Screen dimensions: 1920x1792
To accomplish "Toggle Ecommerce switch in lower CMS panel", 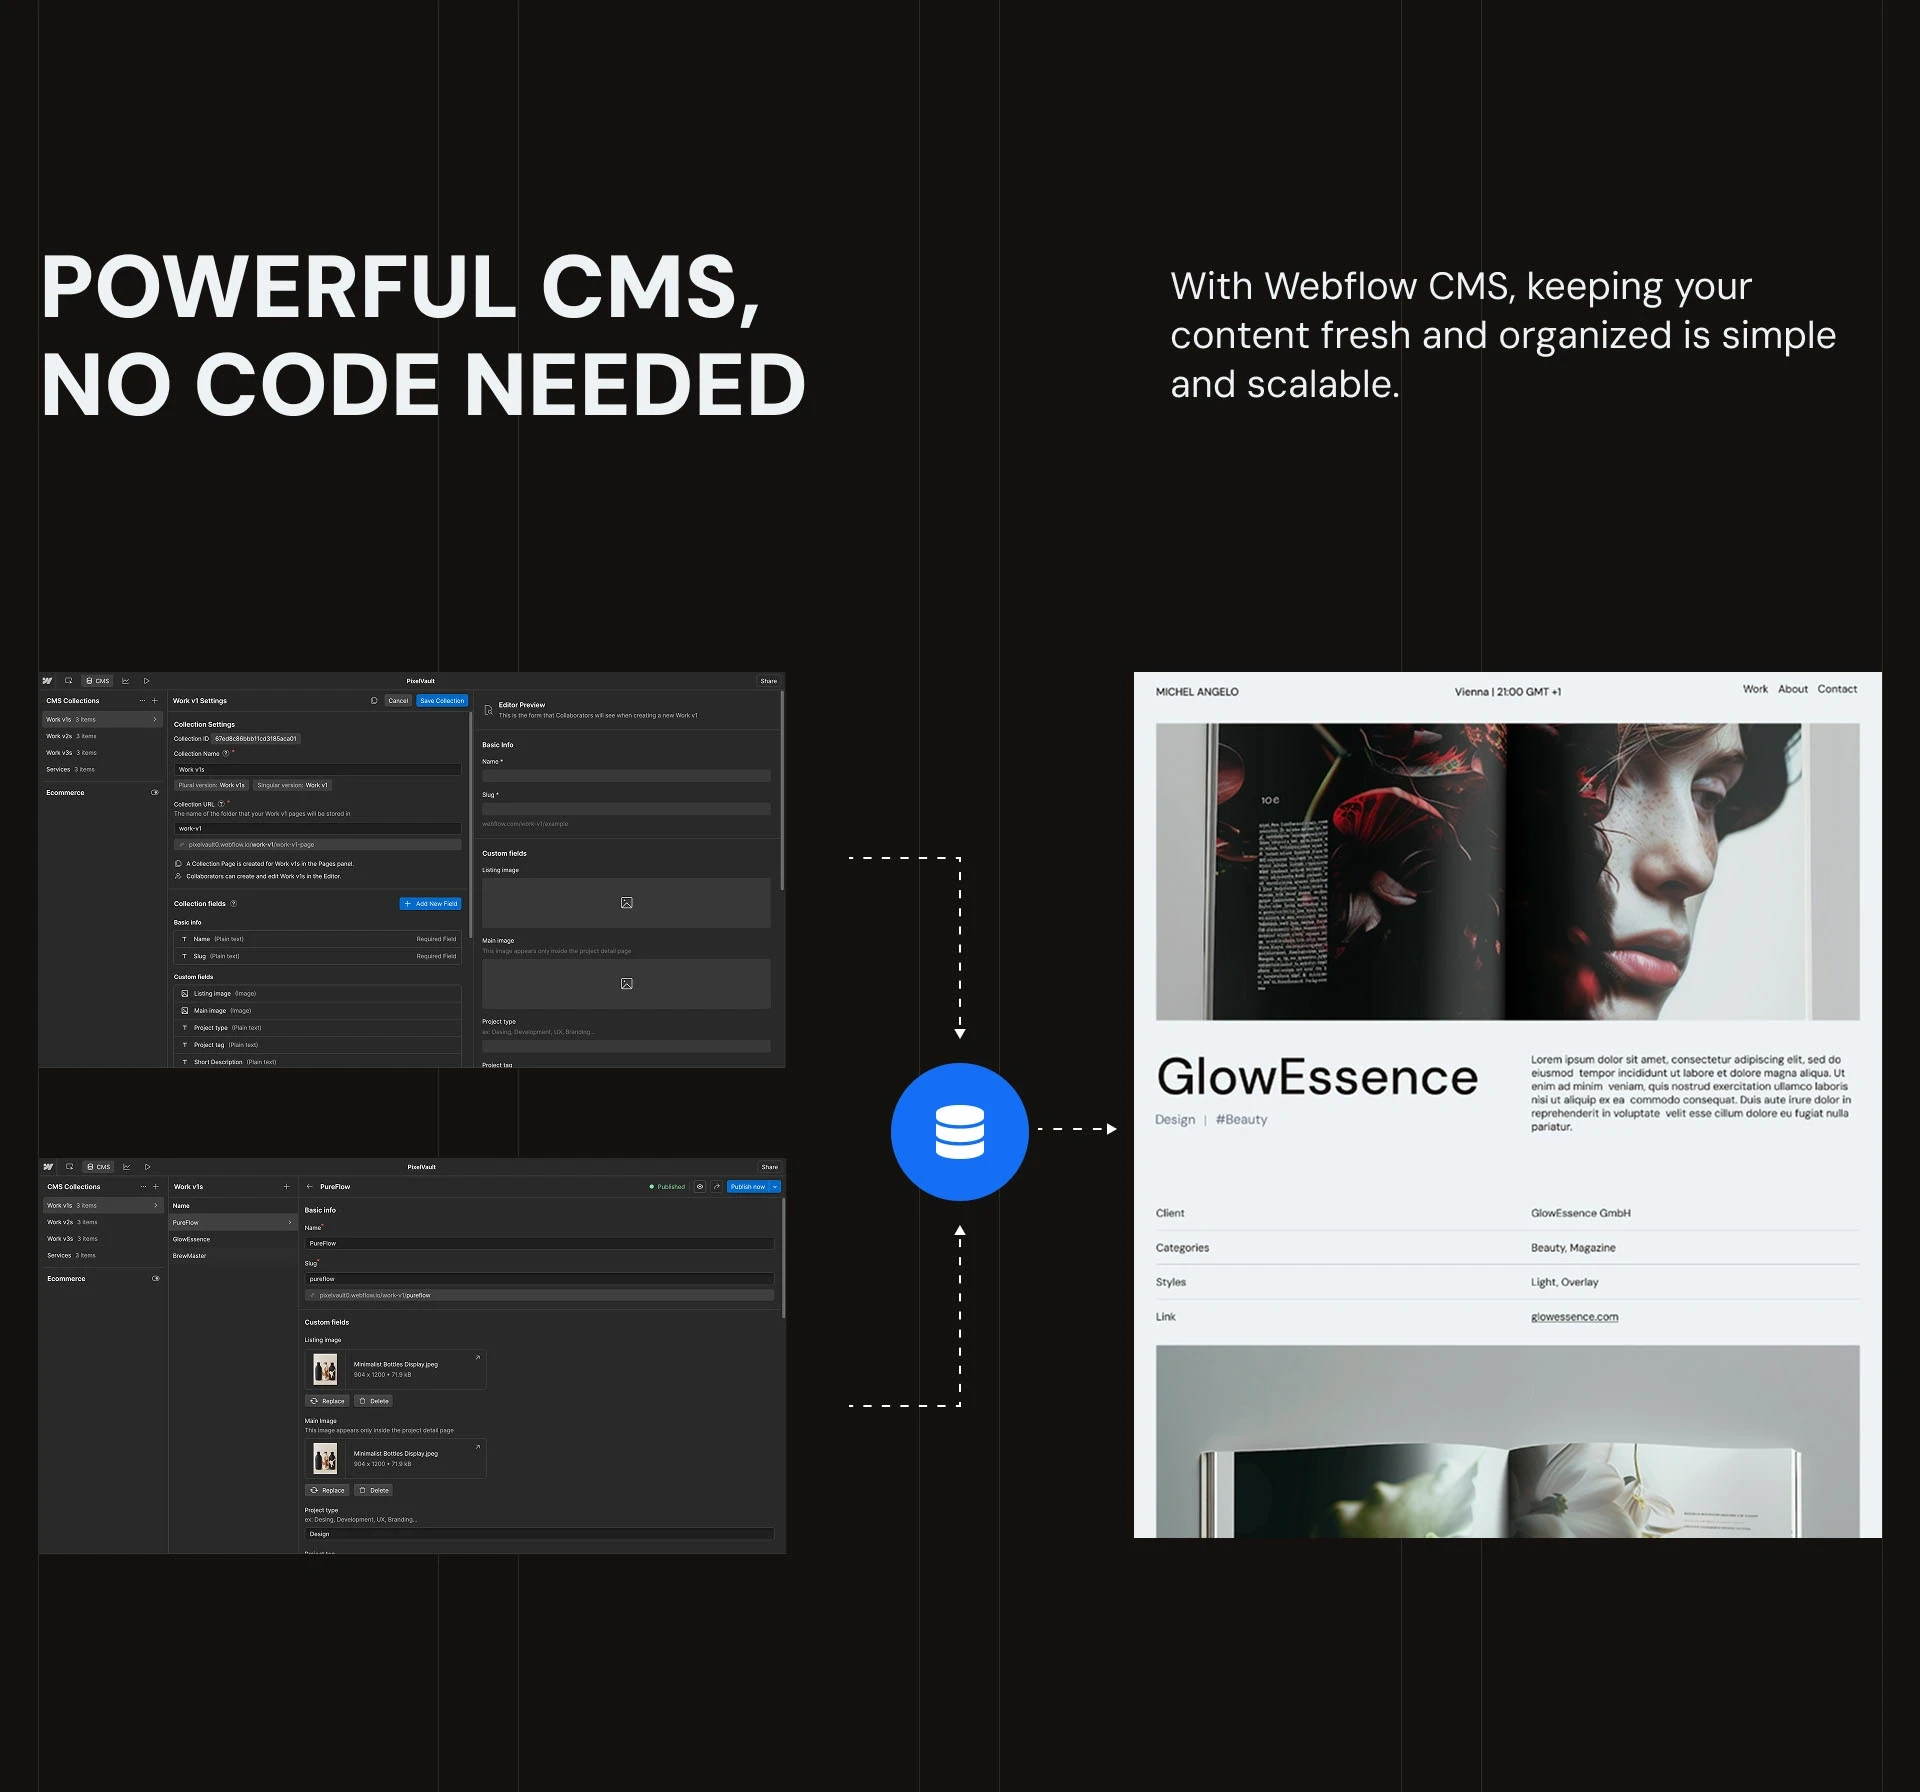I will pyautogui.click(x=155, y=1279).
